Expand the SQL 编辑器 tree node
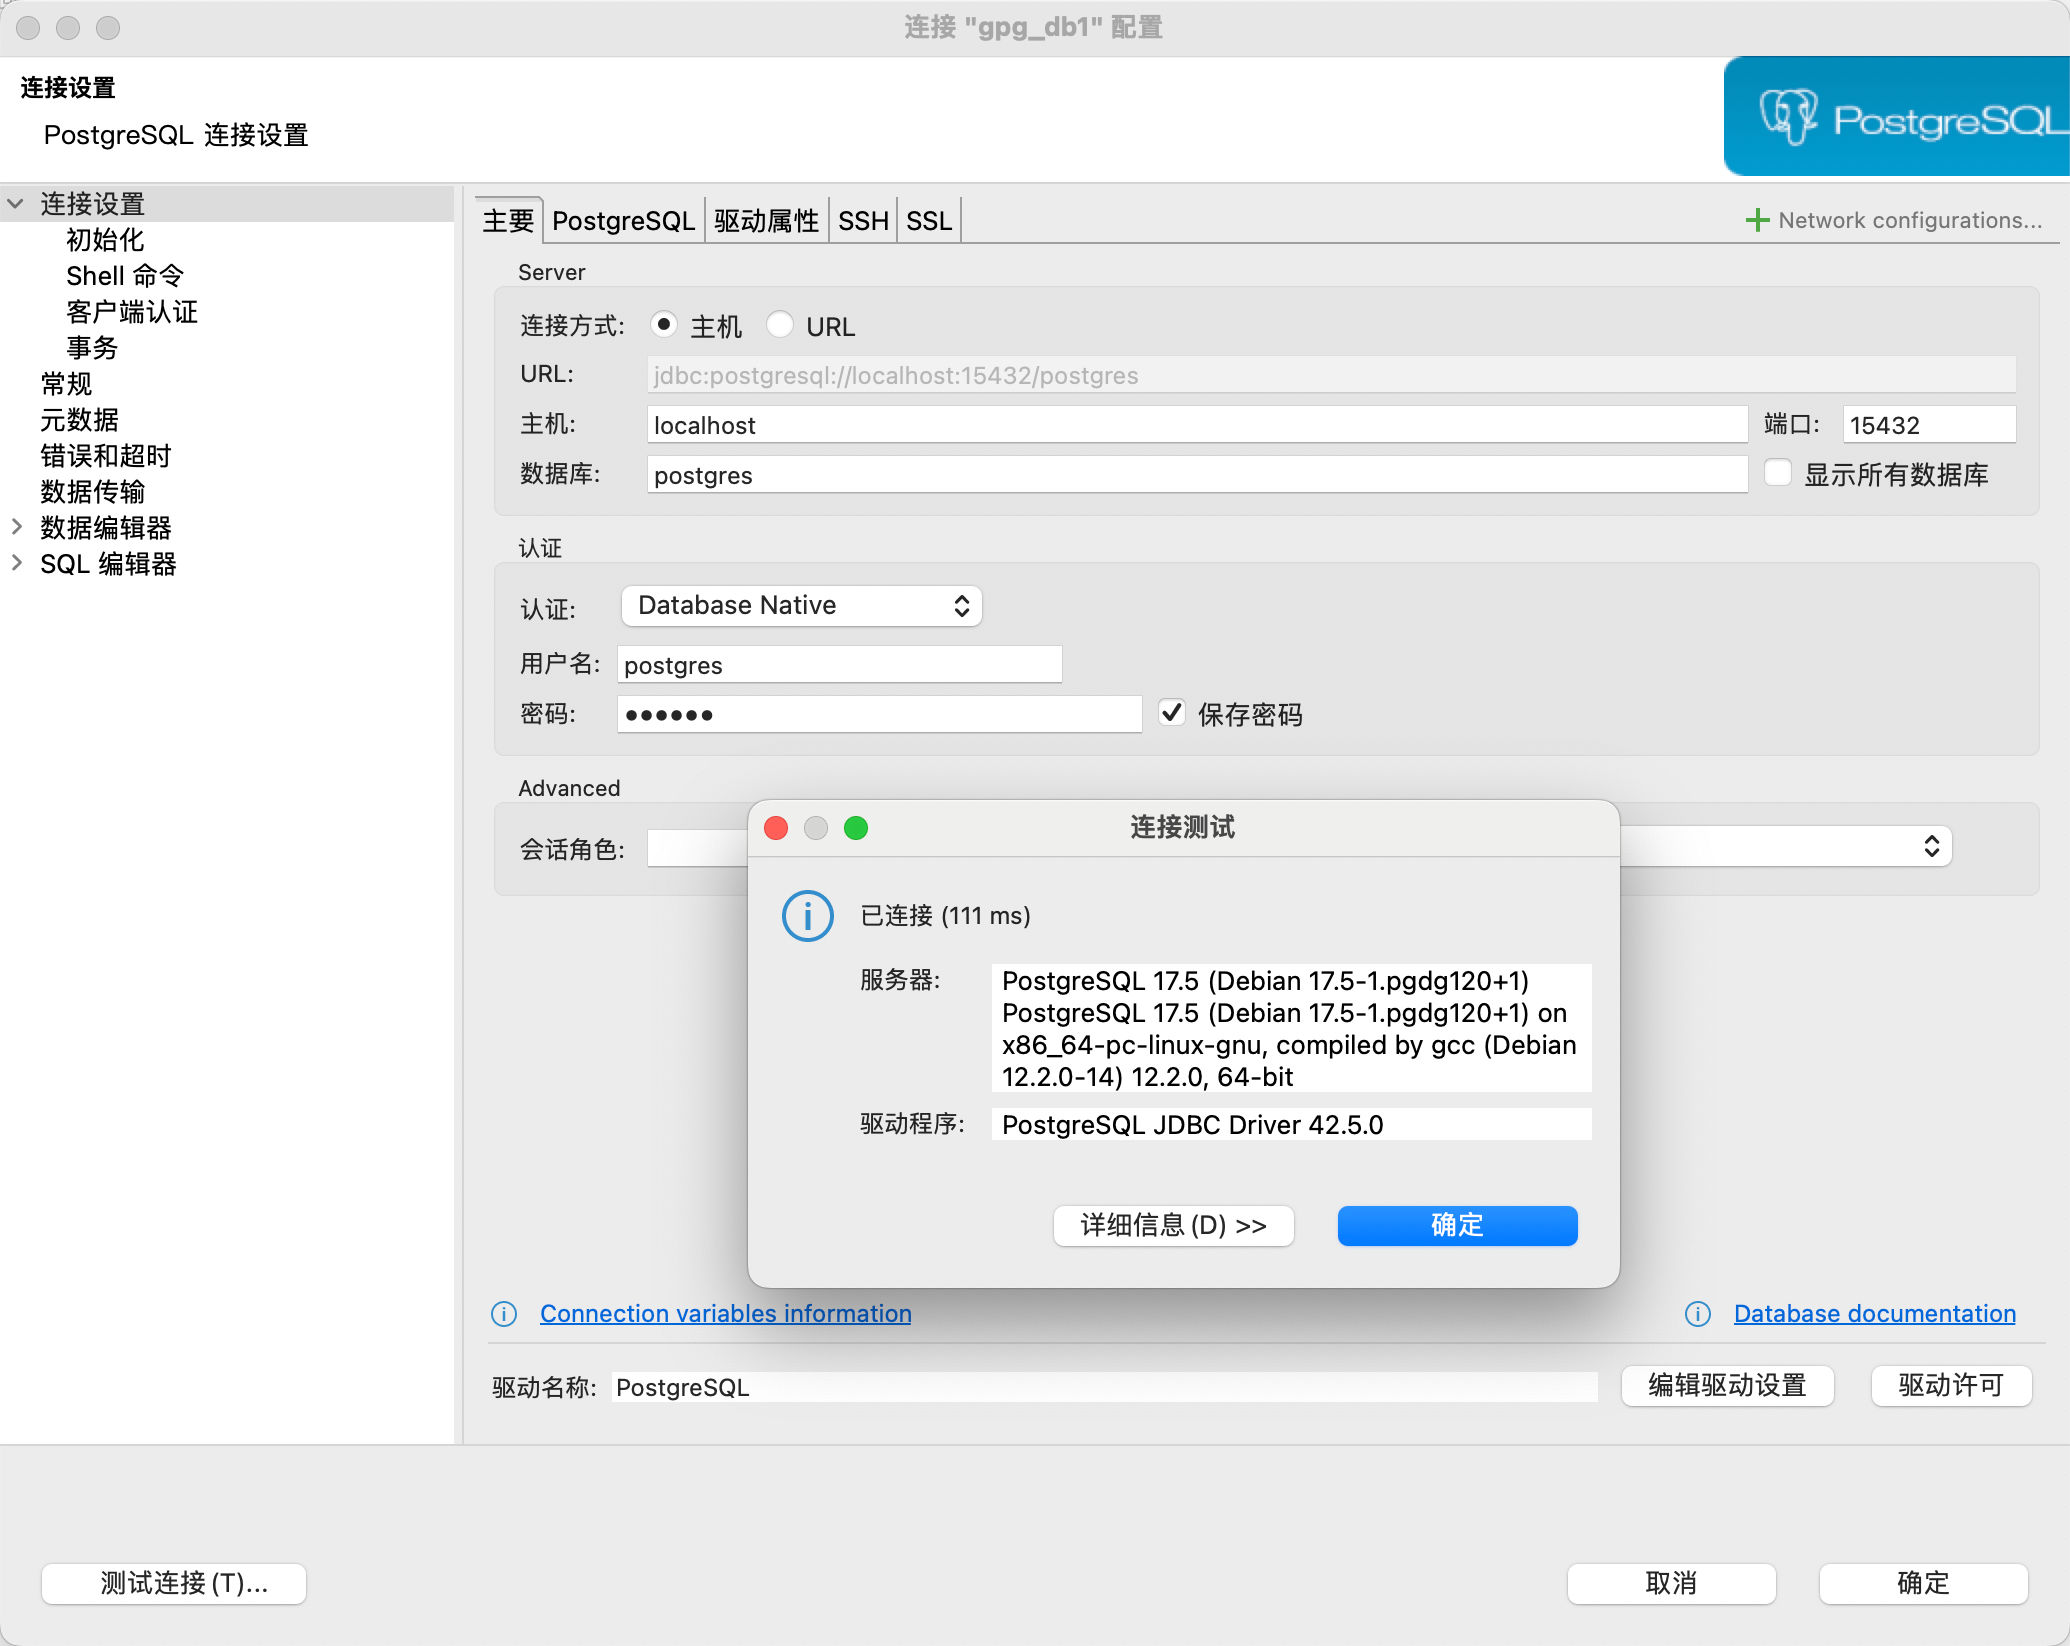Image resolution: width=2070 pixels, height=1646 pixels. [x=16, y=563]
